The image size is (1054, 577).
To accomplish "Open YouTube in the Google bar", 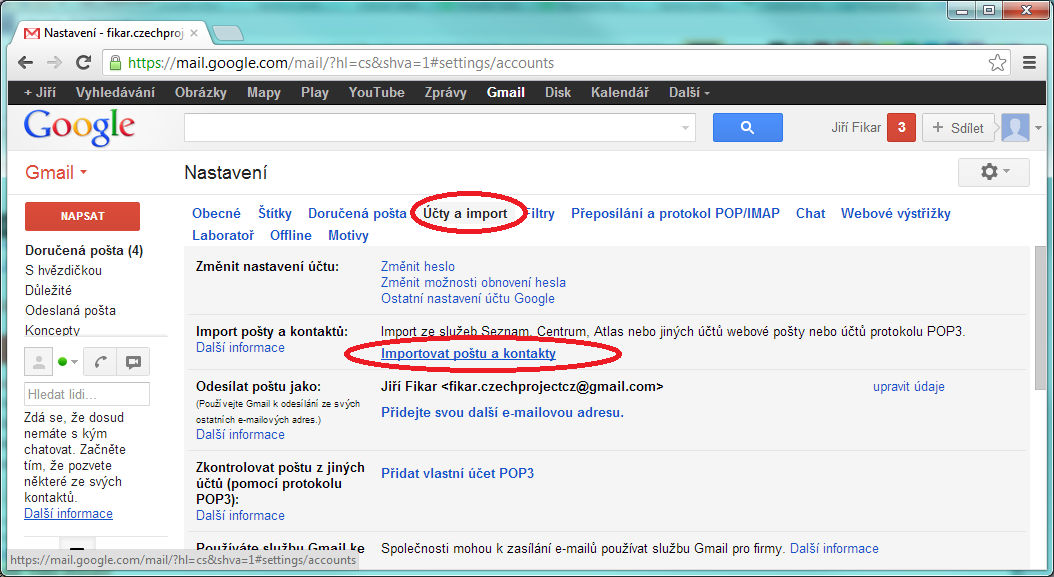I will coord(376,93).
